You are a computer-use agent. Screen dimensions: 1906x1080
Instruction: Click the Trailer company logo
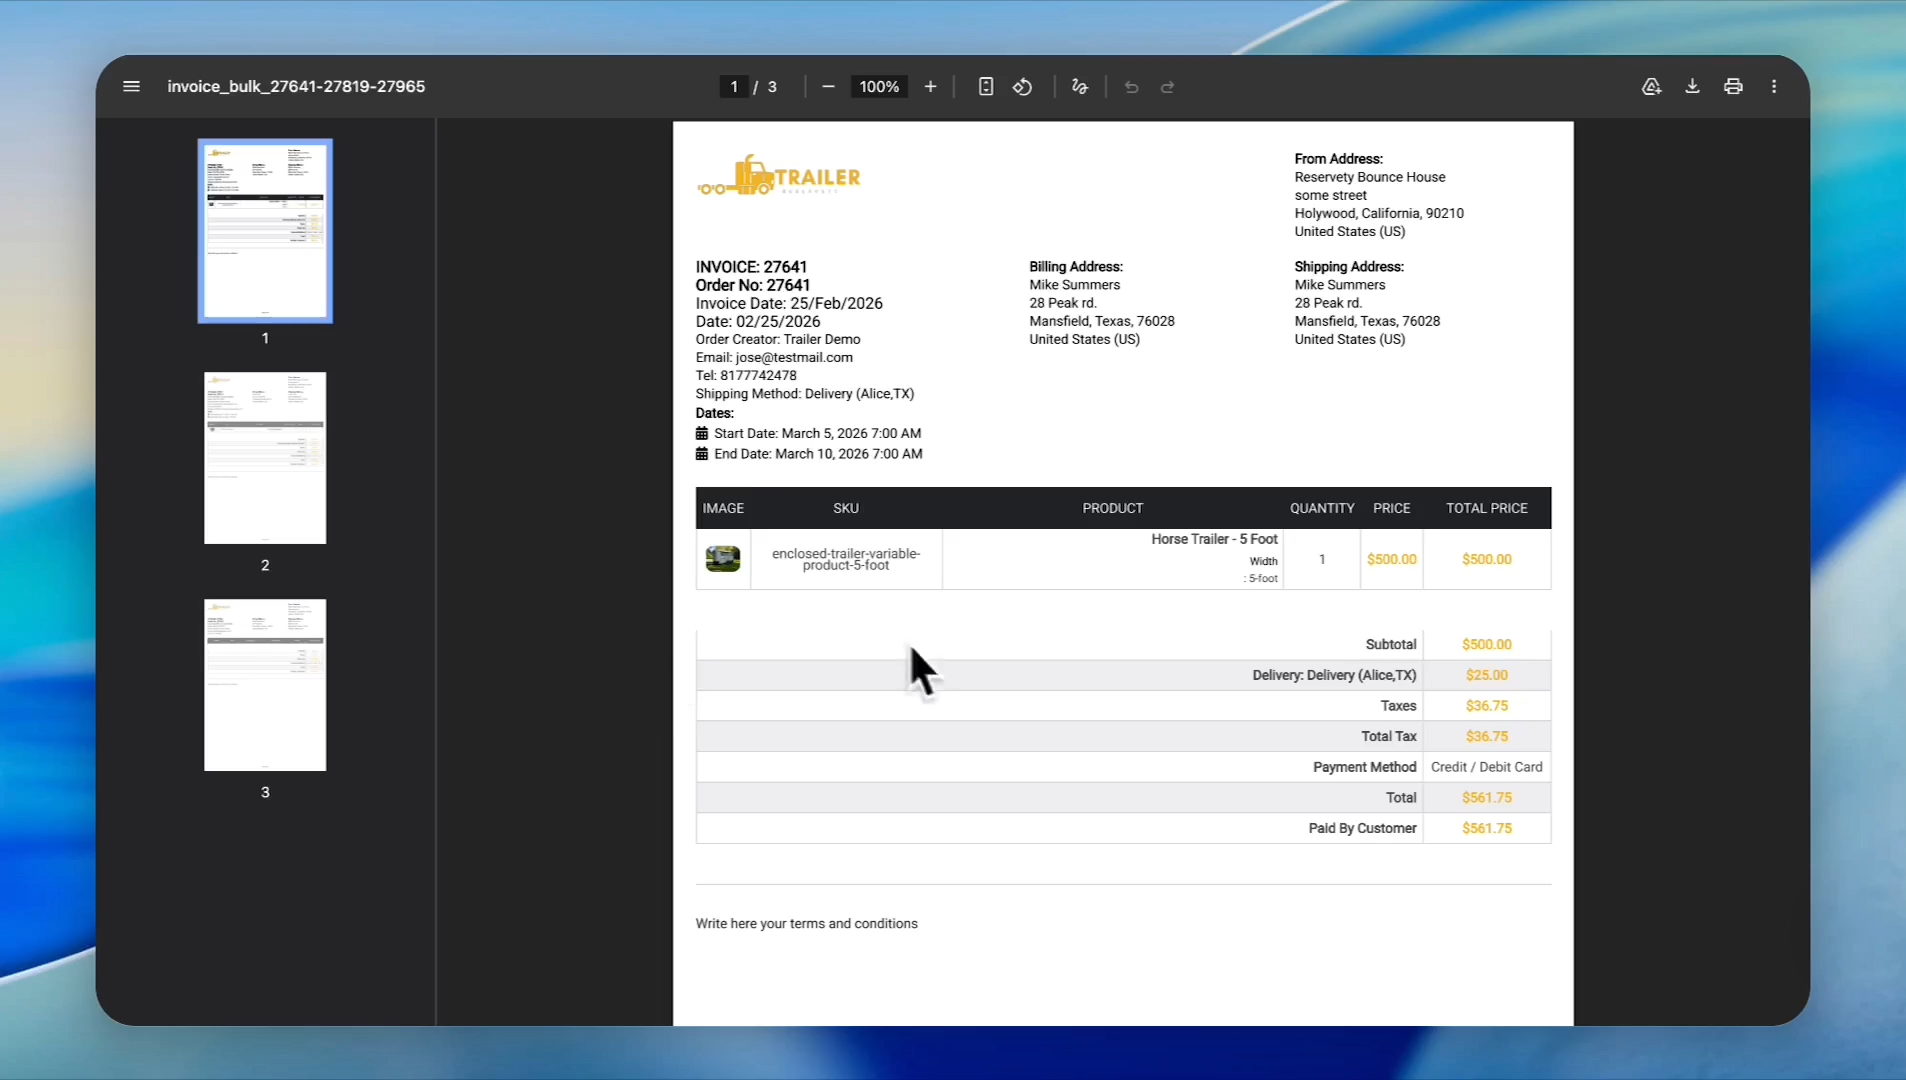(779, 176)
